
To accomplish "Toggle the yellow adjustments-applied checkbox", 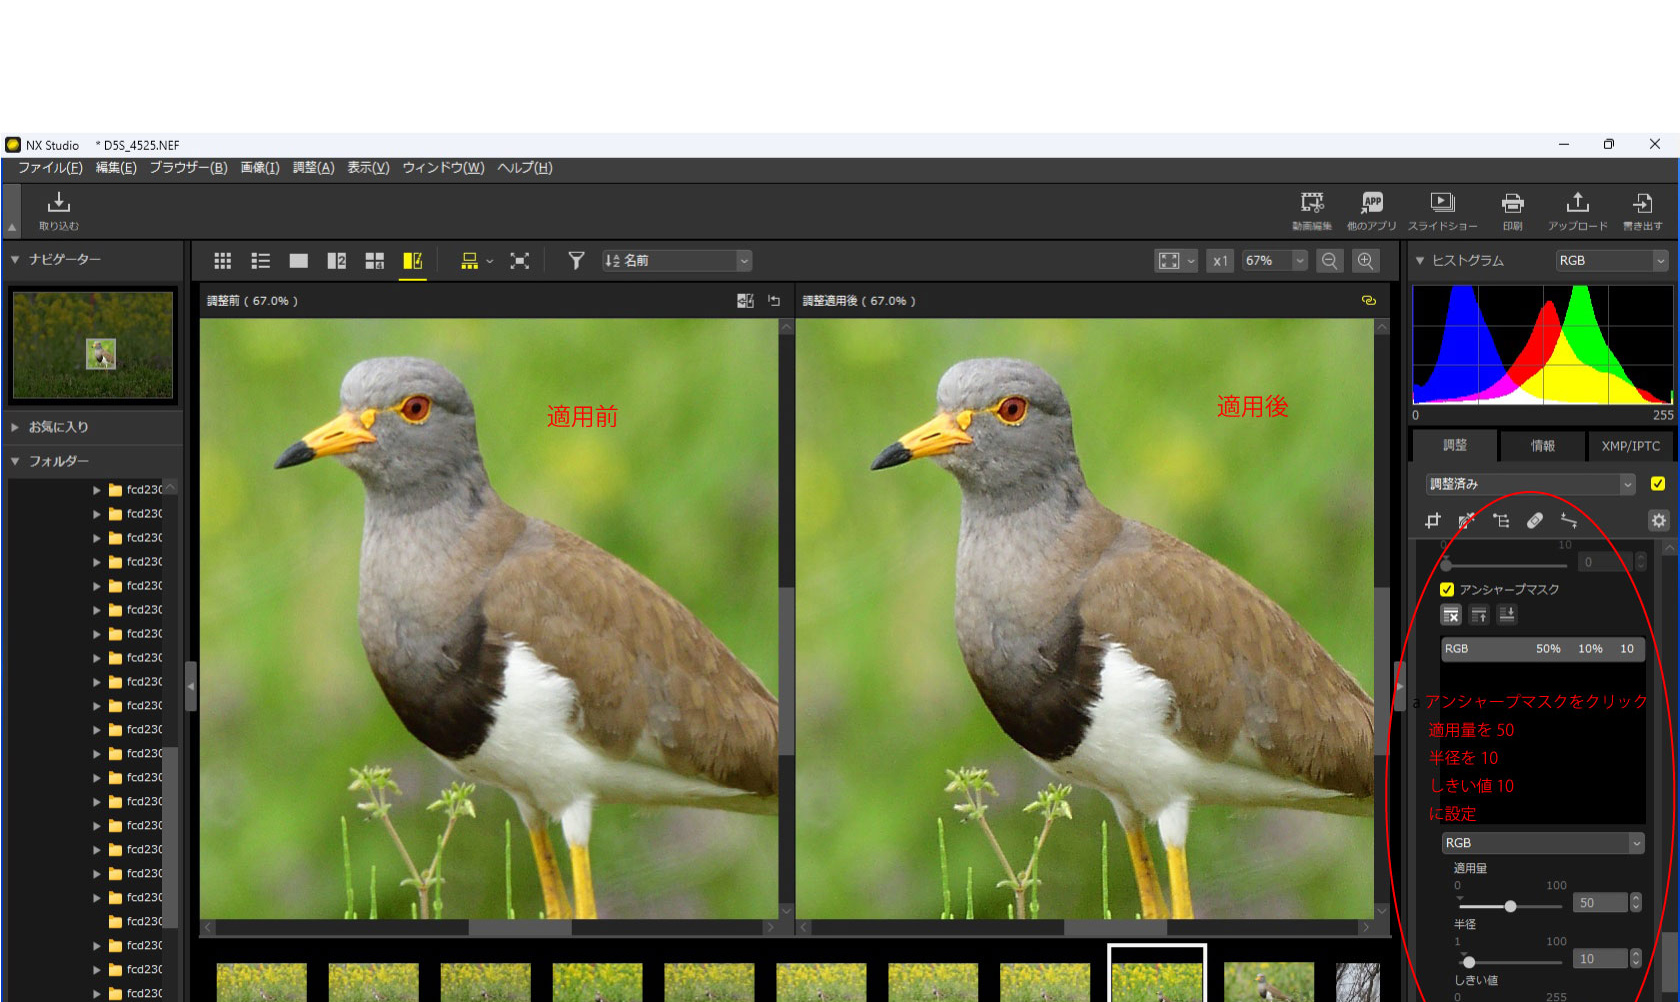I will 1658,484.
